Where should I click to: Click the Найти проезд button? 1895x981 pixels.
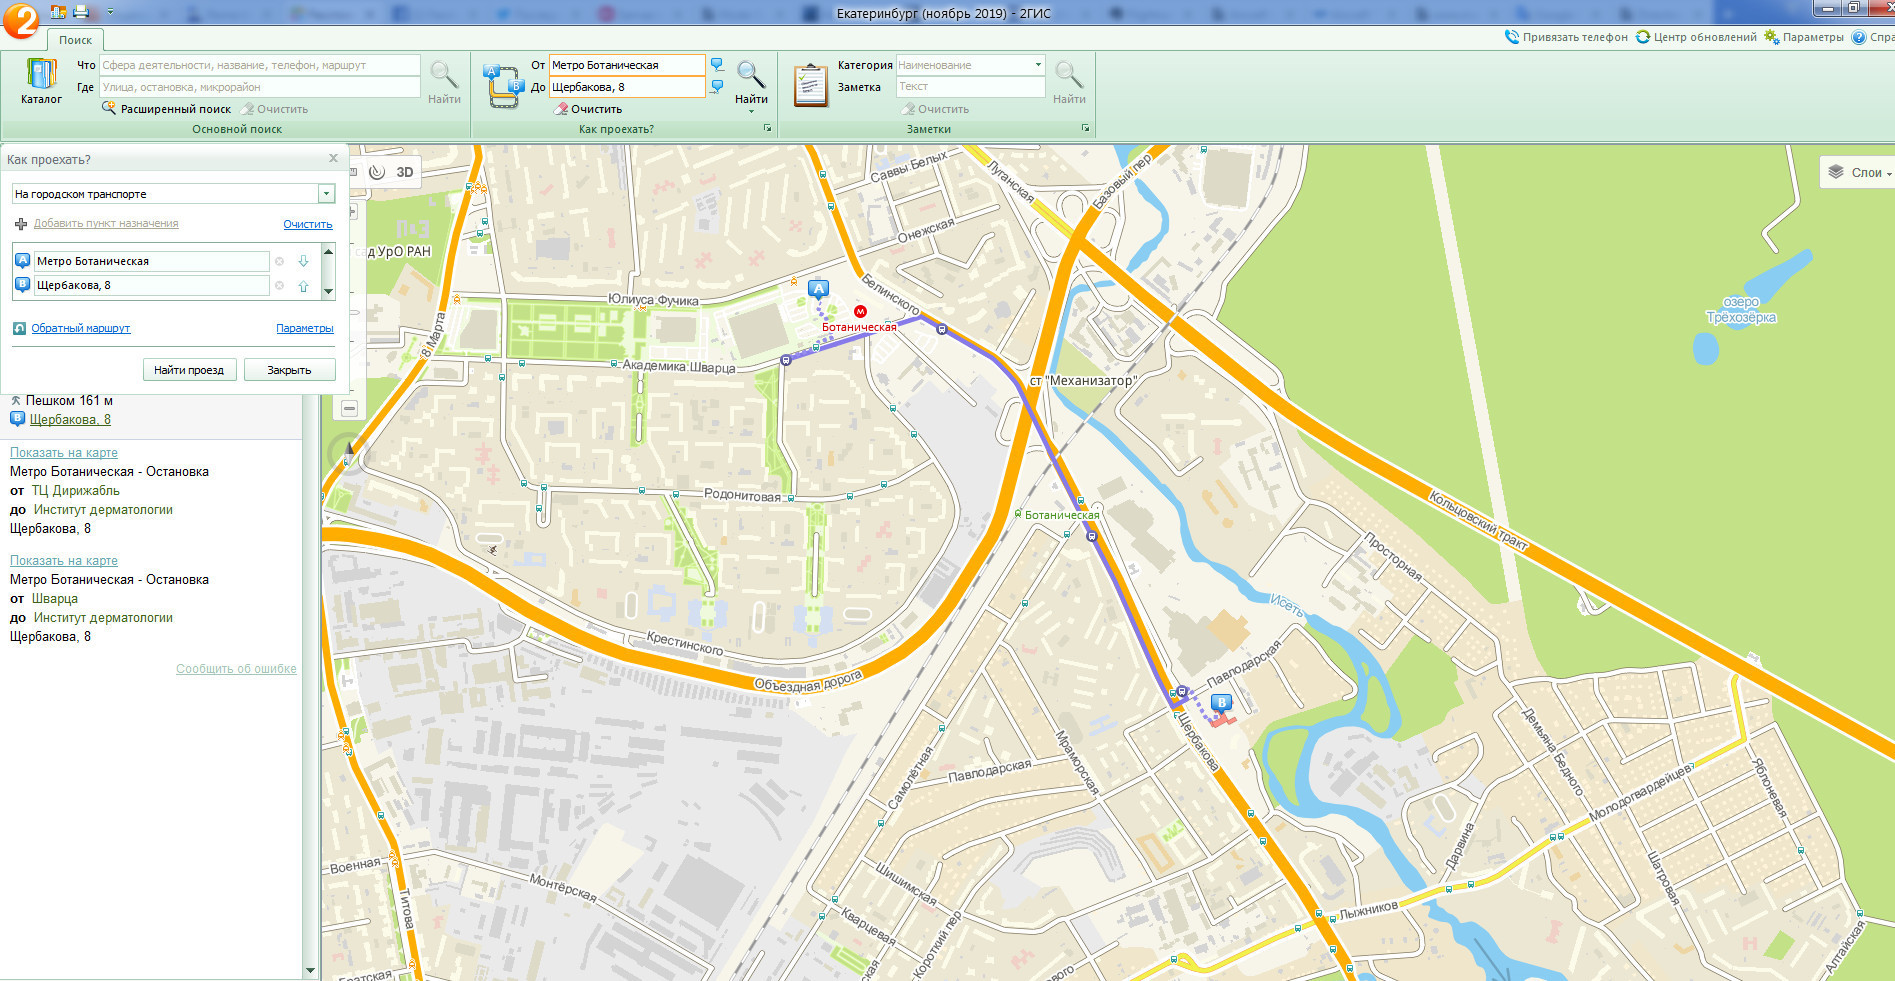click(x=189, y=370)
